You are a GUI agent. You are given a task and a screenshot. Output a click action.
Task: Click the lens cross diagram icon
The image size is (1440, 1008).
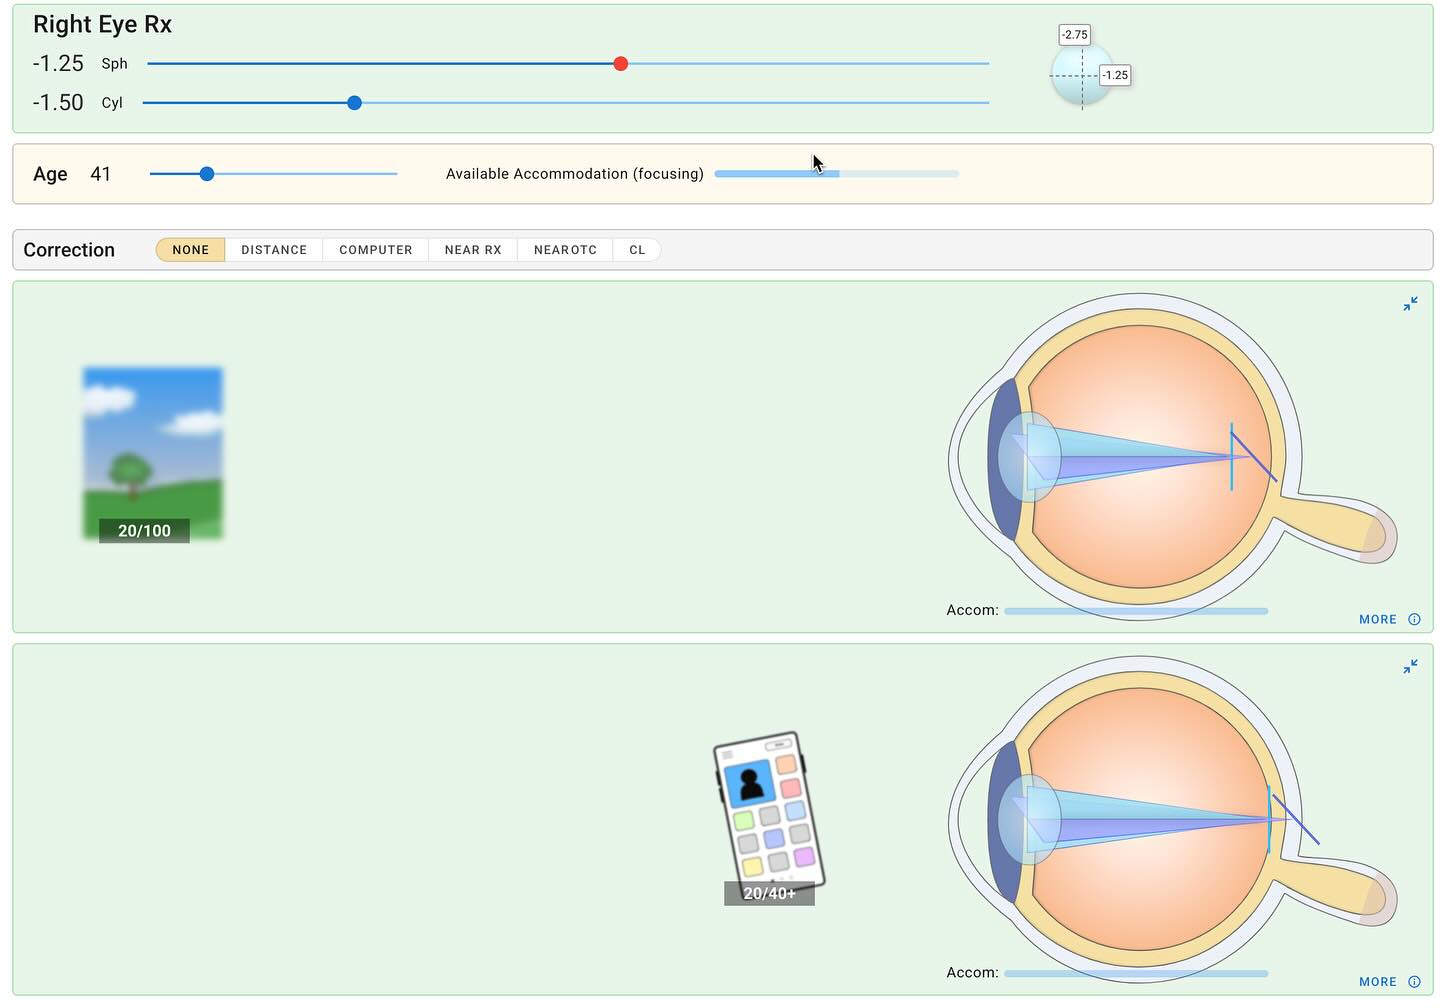(x=1082, y=75)
